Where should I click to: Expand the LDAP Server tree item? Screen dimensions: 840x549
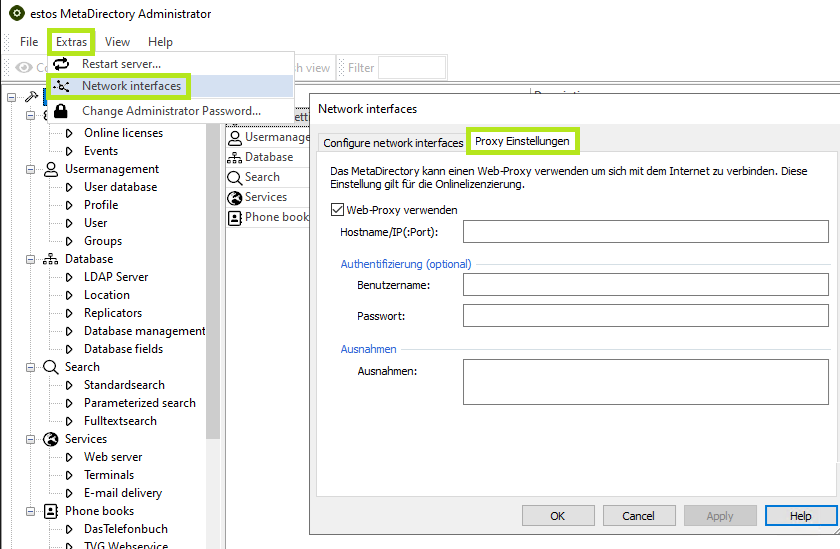[x=69, y=277]
